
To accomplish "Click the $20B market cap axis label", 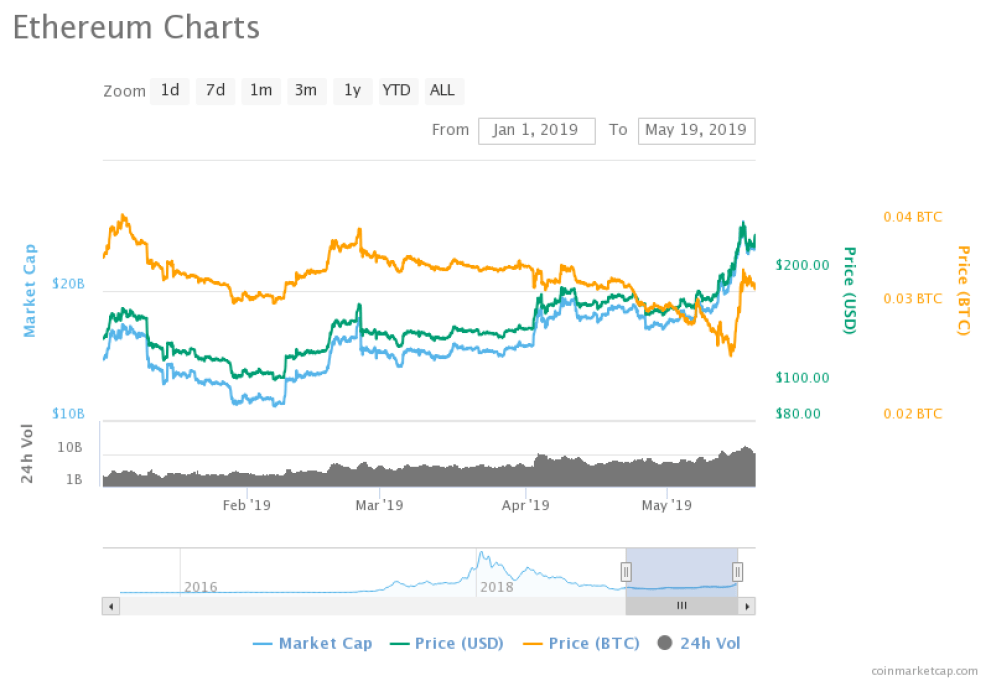I will pyautogui.click(x=68, y=283).
